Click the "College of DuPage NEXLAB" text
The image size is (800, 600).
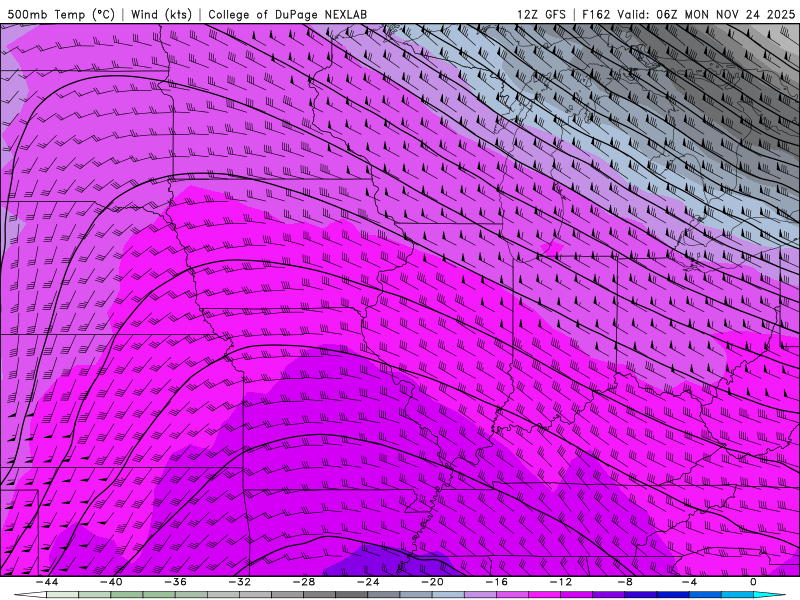(287, 14)
